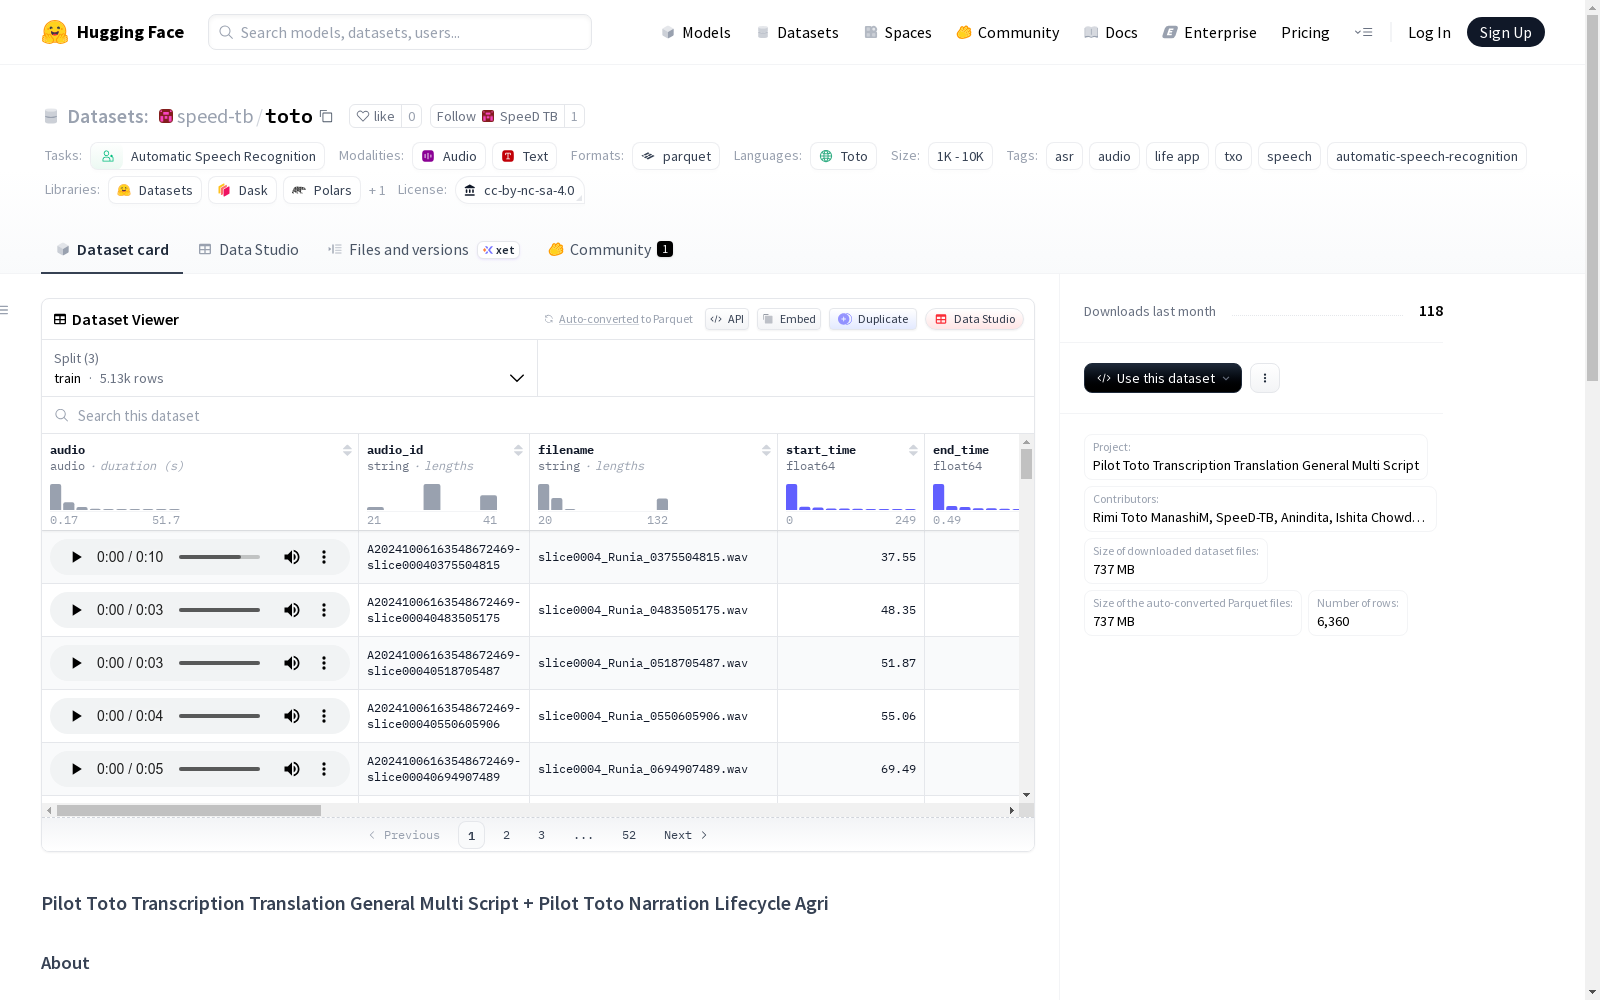This screenshot has height=1000, width=1600.
Task: Seek in the slice0004_Runia_0483505175 audio progress bar
Action: [219, 610]
